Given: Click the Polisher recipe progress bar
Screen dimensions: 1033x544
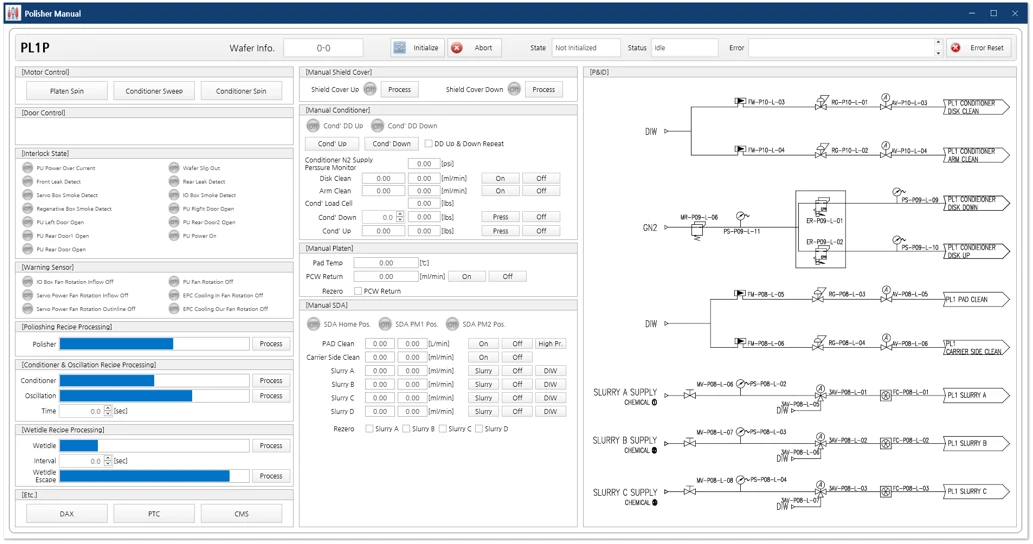Looking at the screenshot, I should 154,344.
